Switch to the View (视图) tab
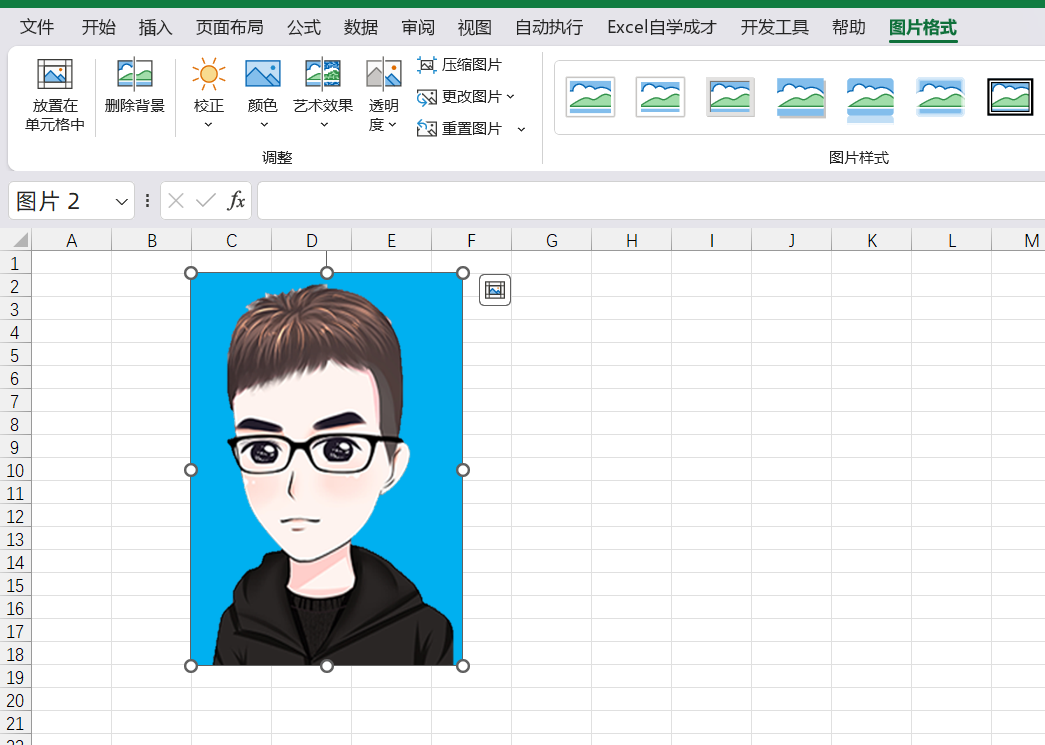Screen dimensions: 1045x745 [x=475, y=27]
